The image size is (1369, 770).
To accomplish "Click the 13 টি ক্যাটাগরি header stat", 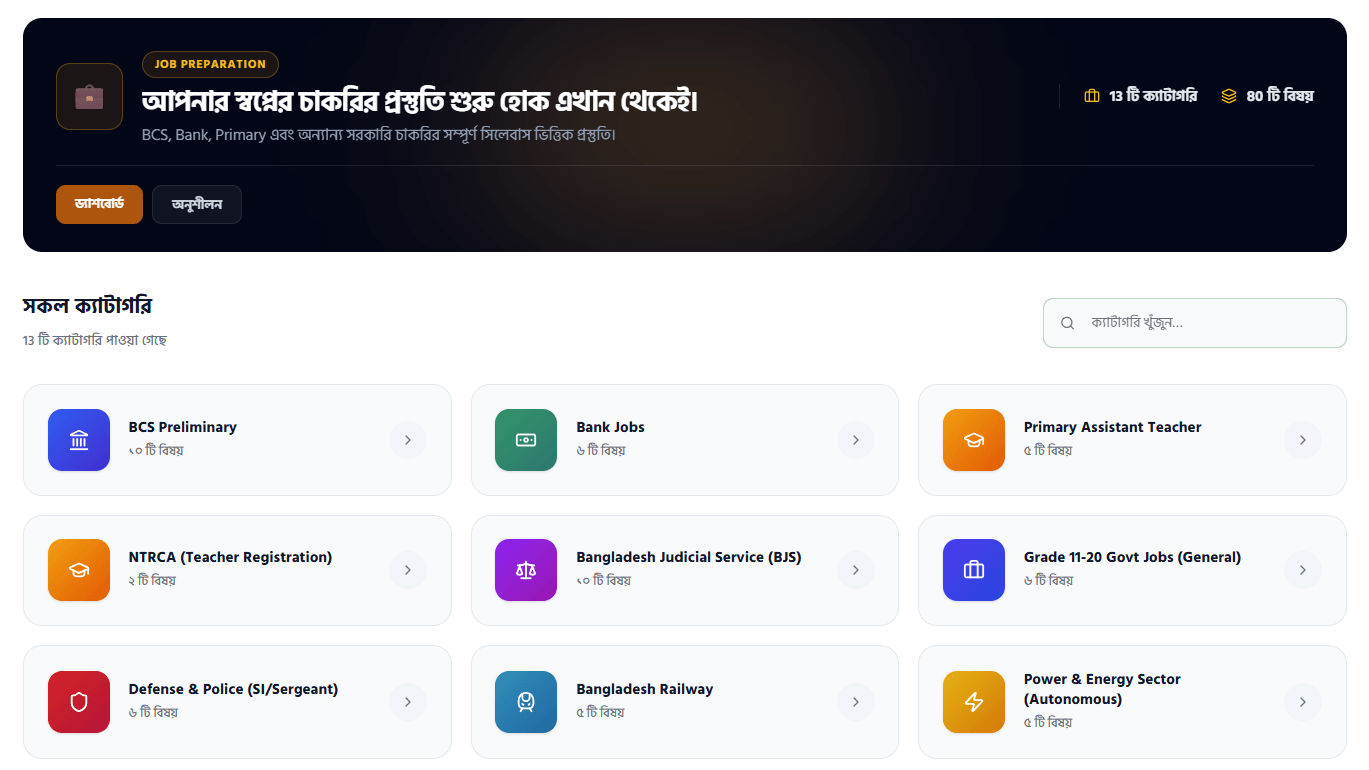I will [x=1141, y=96].
